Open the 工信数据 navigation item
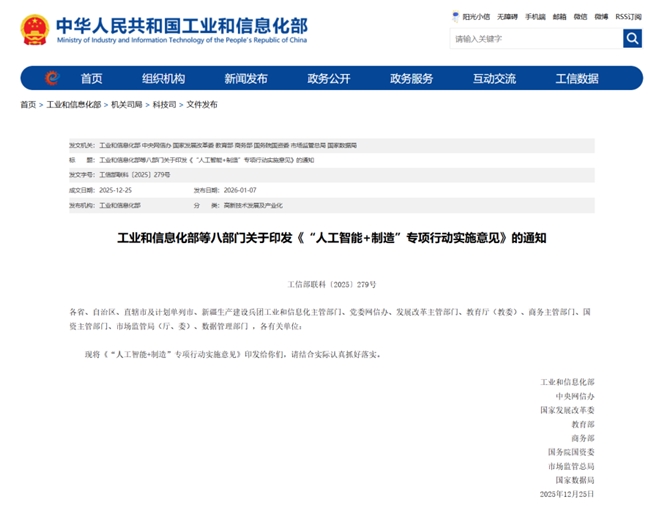This screenshot has width=650, height=507. click(577, 78)
